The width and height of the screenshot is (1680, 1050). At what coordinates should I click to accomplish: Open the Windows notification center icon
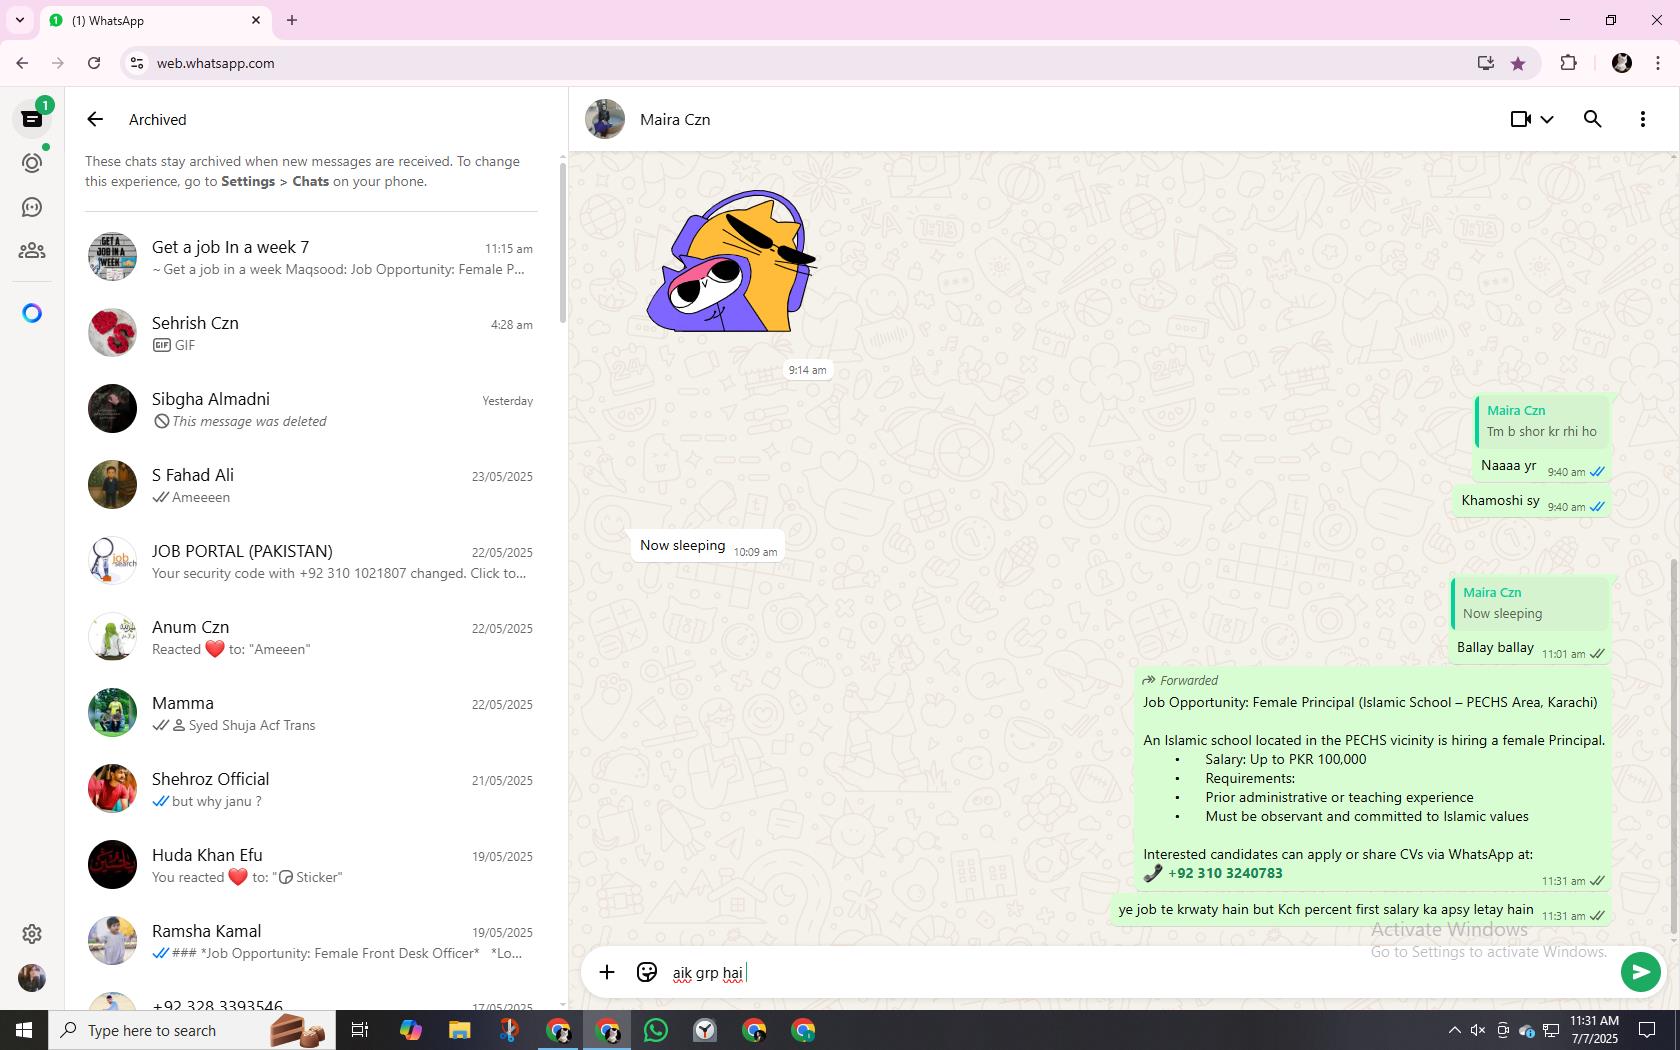point(1646,1030)
